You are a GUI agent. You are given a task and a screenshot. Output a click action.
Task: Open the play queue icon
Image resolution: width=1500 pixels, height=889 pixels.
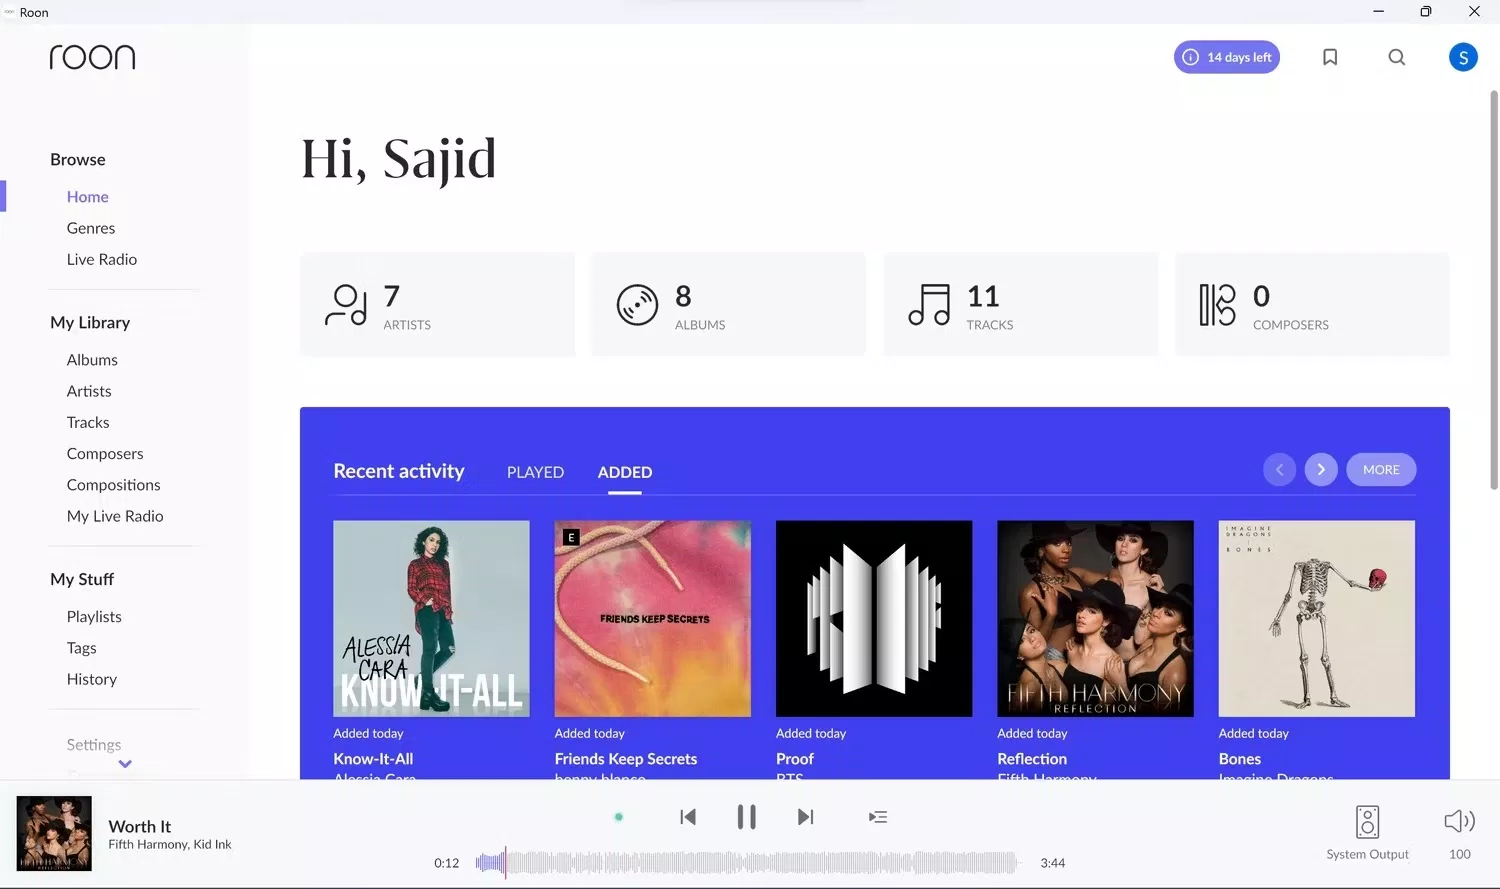tap(878, 817)
